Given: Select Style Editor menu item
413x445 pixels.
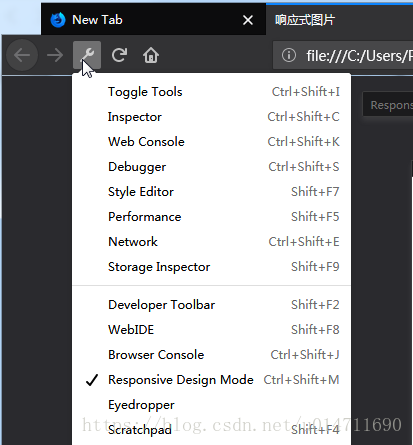Looking at the screenshot, I should (x=212, y=192).
